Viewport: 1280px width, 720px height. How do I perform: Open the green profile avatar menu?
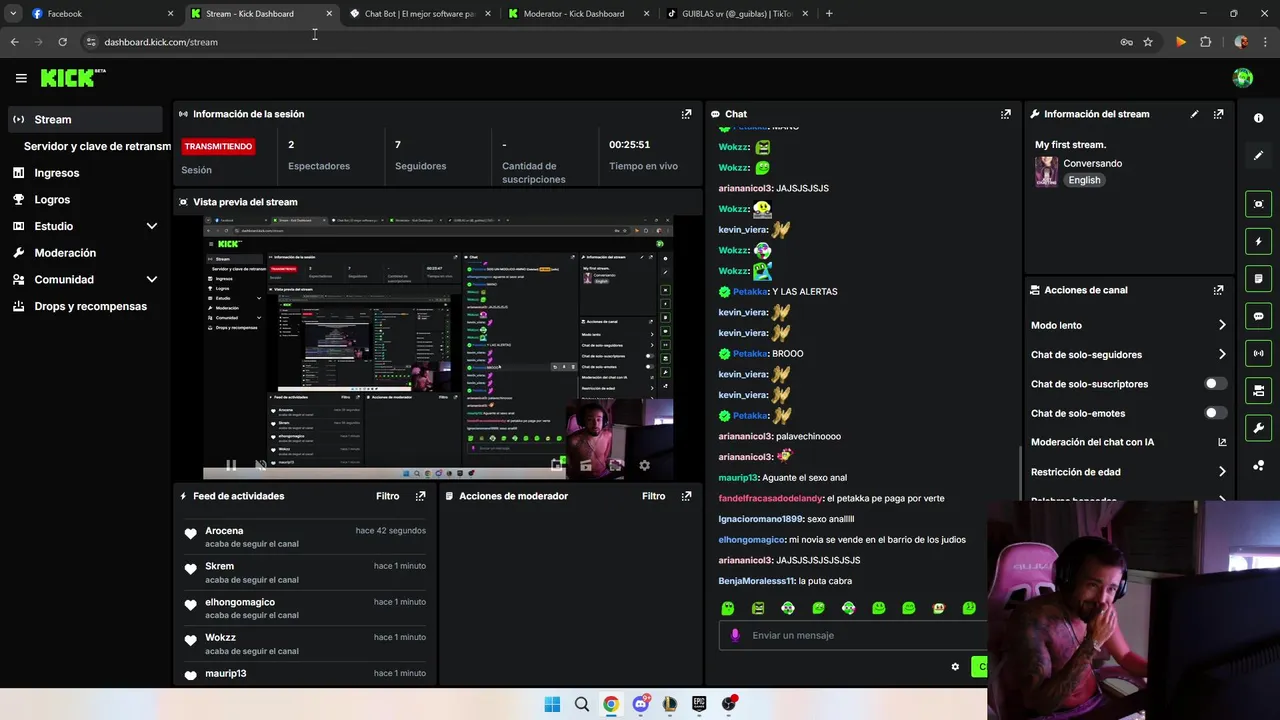tap(1243, 78)
